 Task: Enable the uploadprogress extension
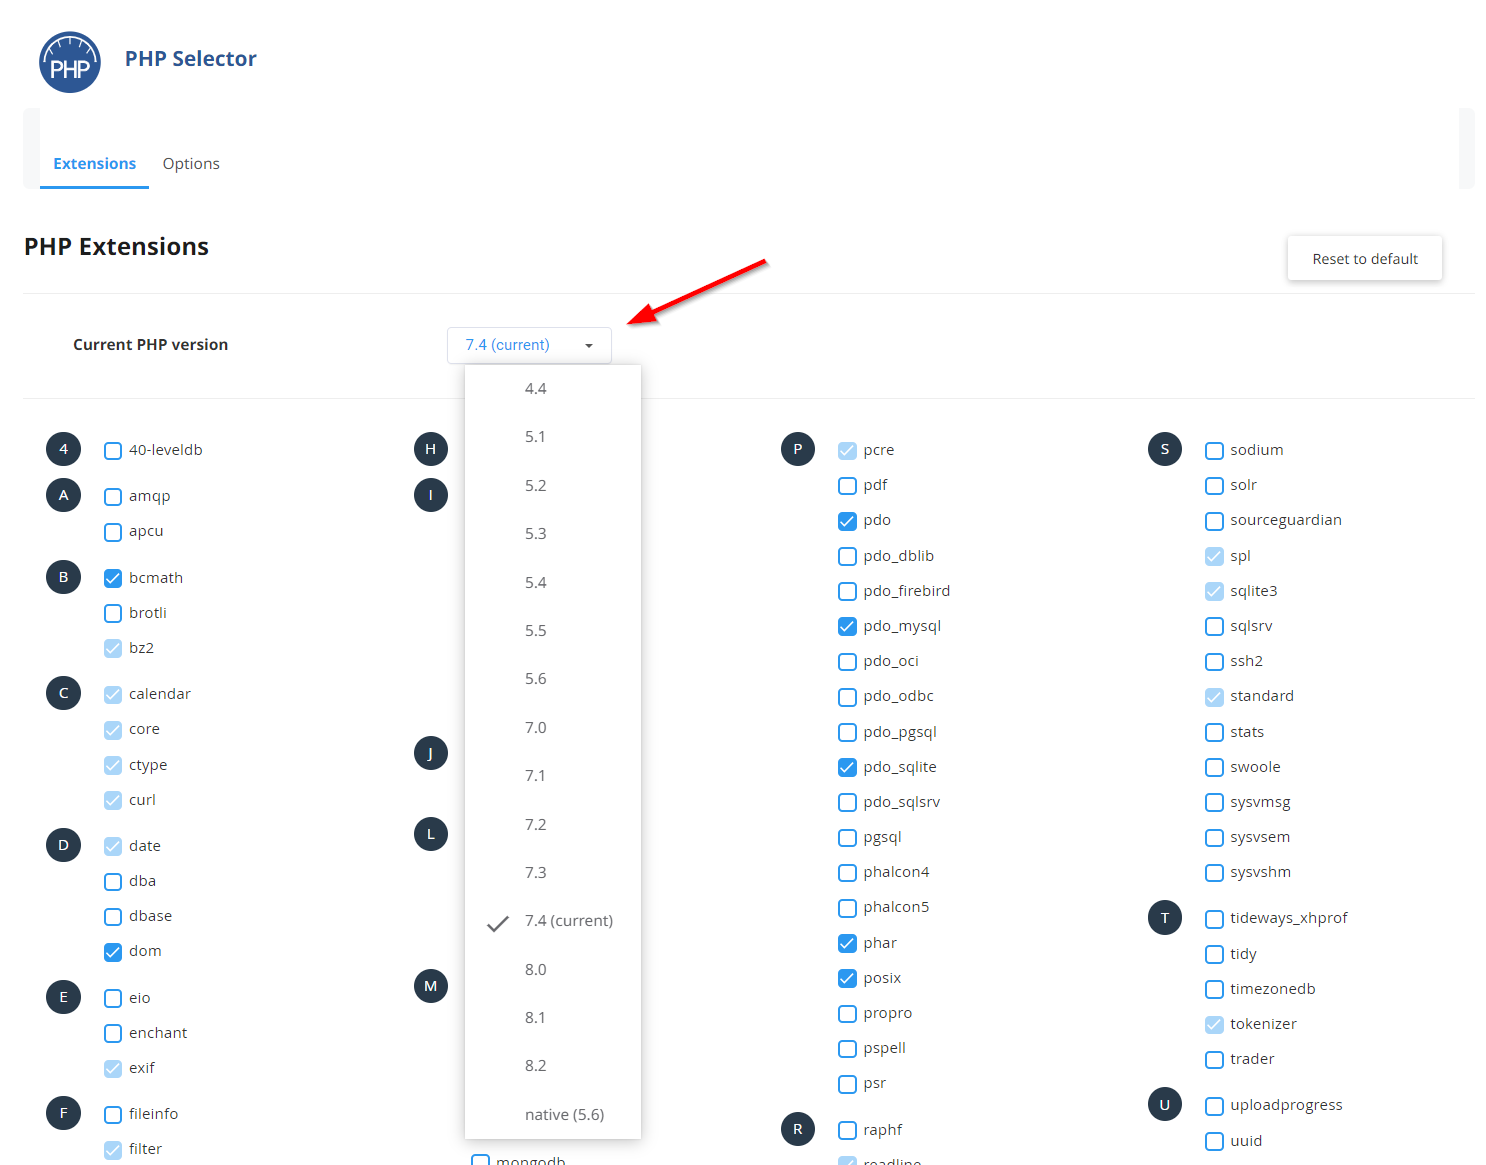coord(1214,1106)
